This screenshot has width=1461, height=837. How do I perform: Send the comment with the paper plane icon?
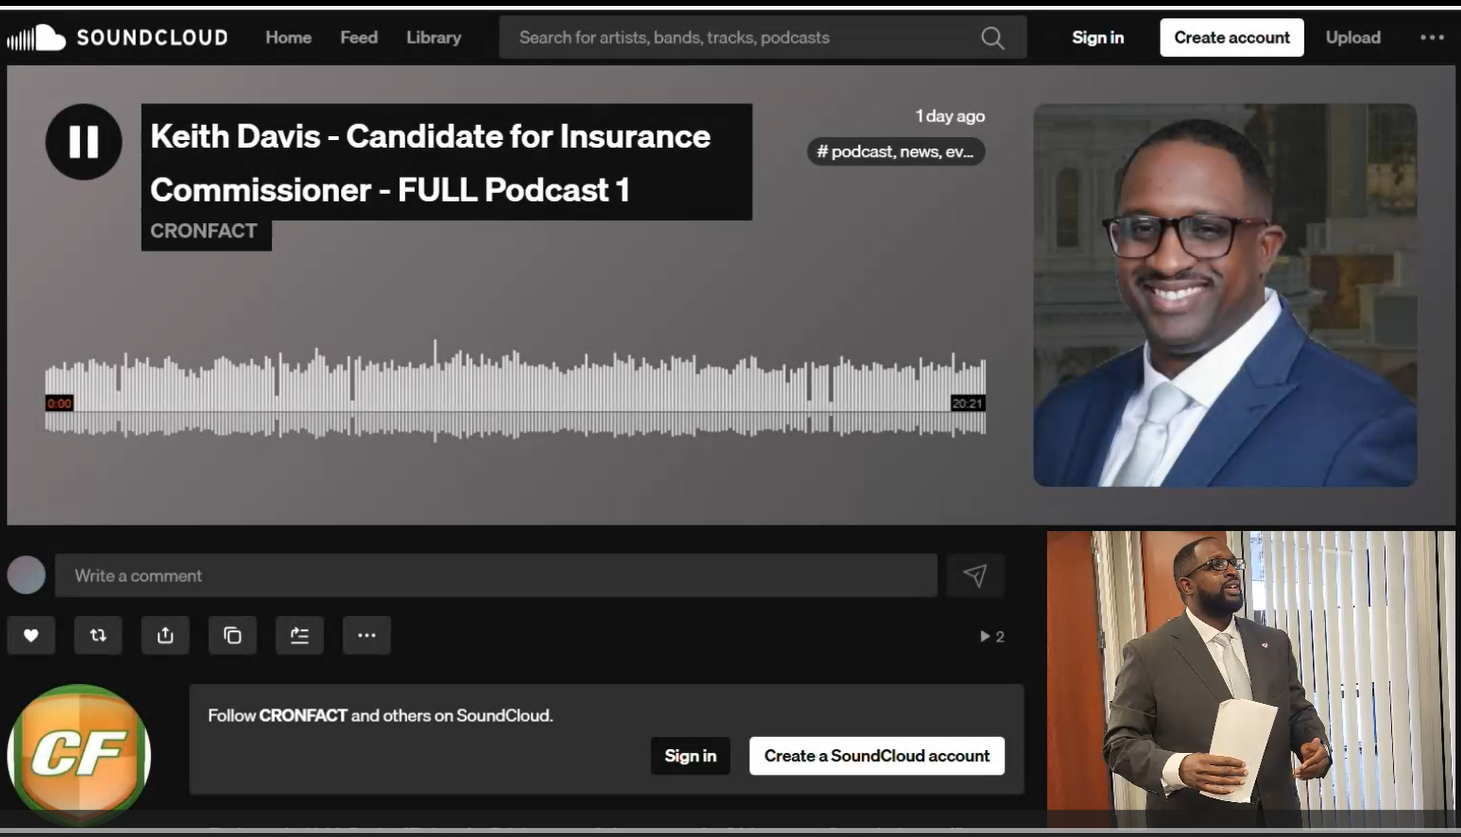tap(975, 576)
